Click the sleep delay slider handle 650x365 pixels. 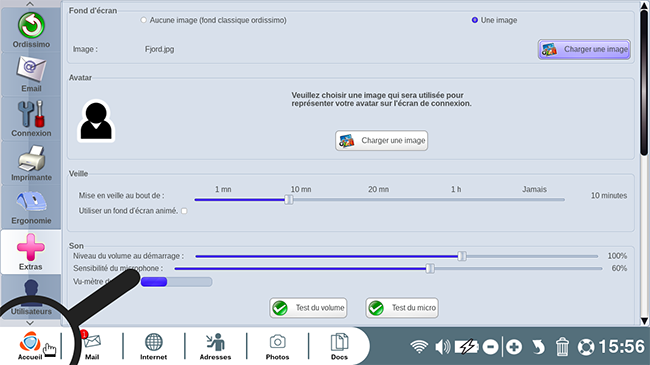(x=289, y=200)
